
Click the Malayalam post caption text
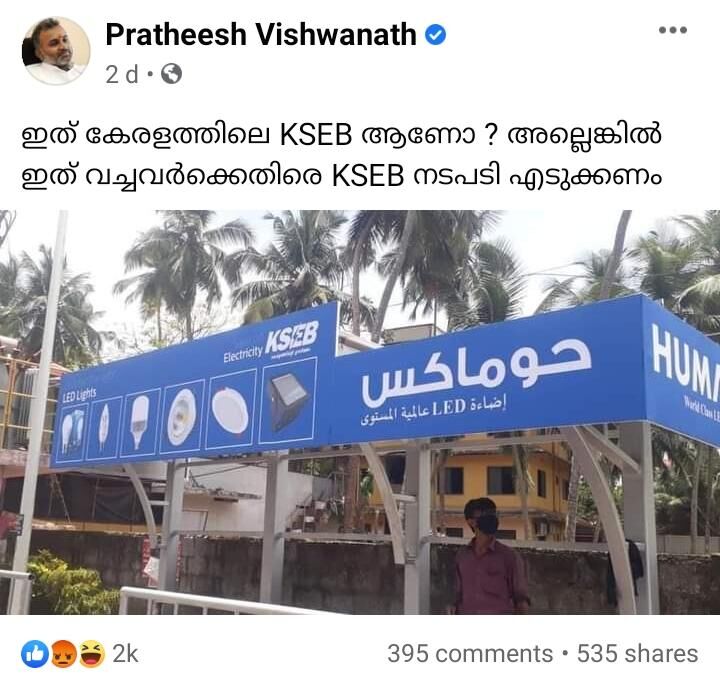coord(342,155)
